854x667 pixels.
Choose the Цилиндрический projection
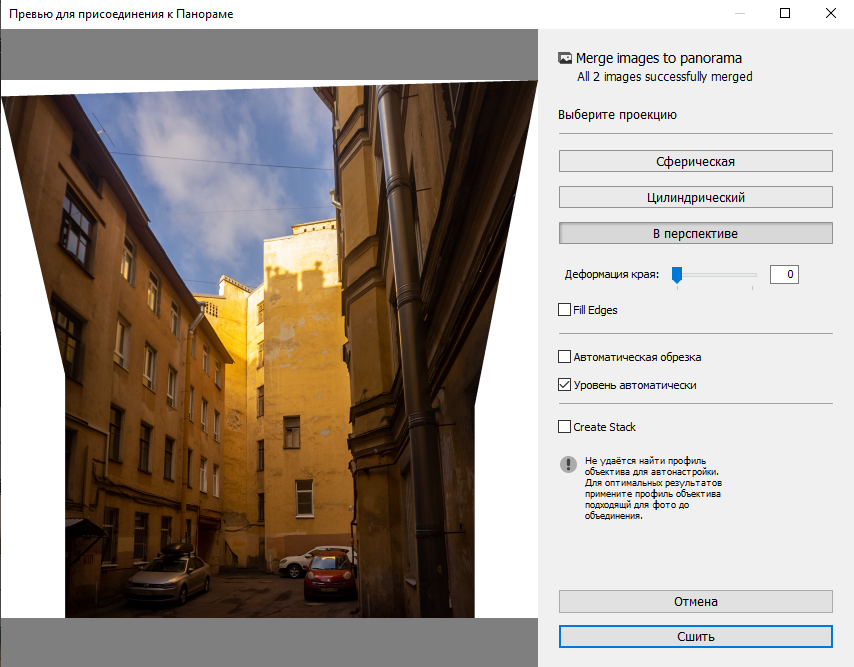[x=695, y=197]
